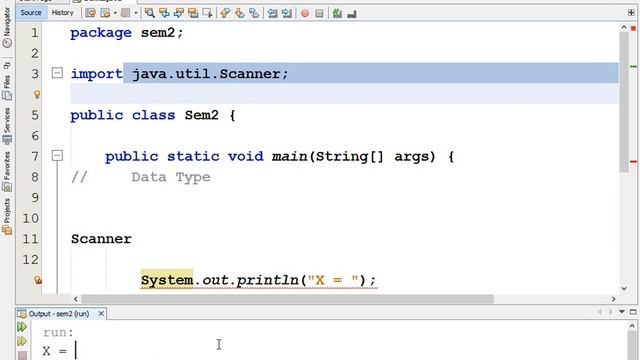Jump to last edit location icon
The height and width of the screenshot is (360, 640).
[x=91, y=13]
